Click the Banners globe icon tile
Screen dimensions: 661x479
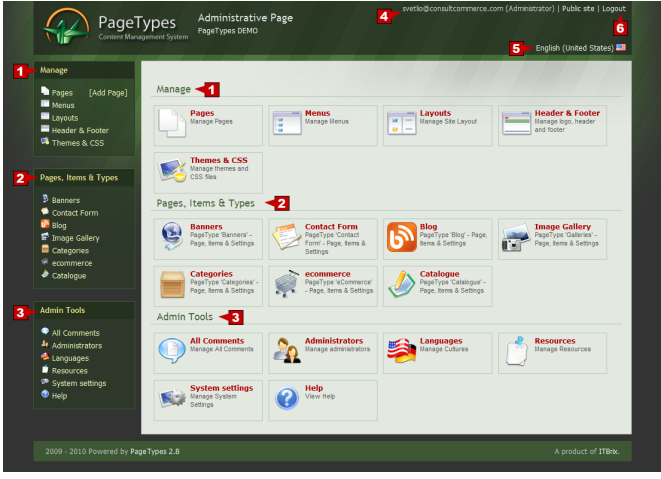coord(172,236)
